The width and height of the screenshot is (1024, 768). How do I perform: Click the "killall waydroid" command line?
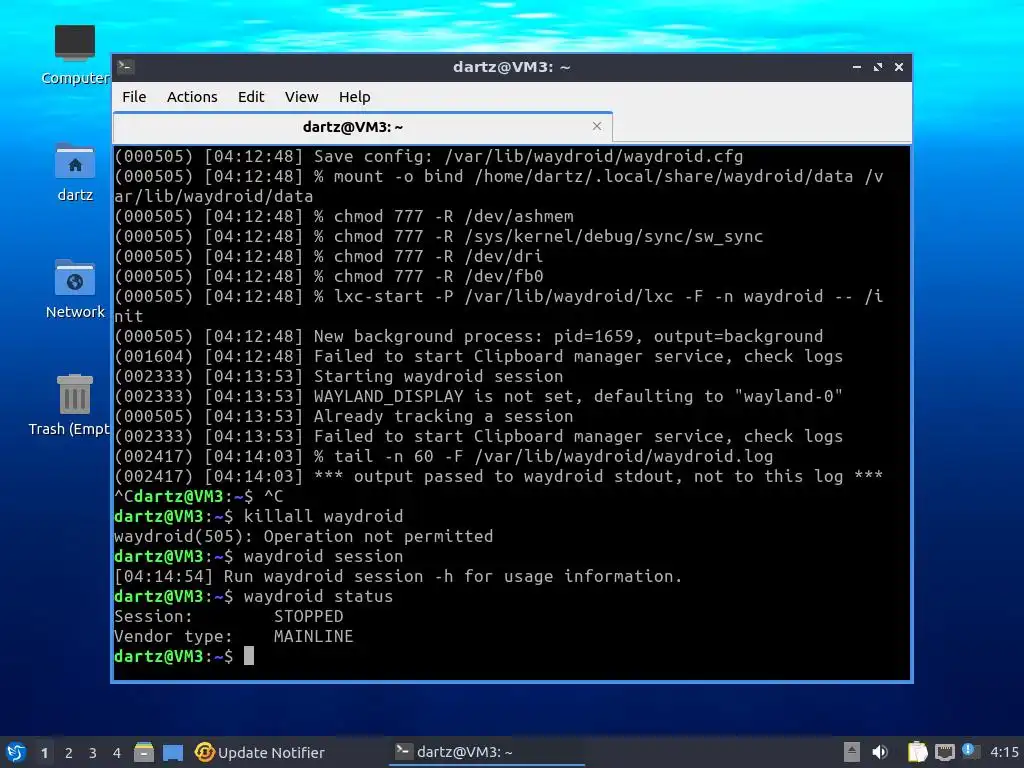(259, 516)
